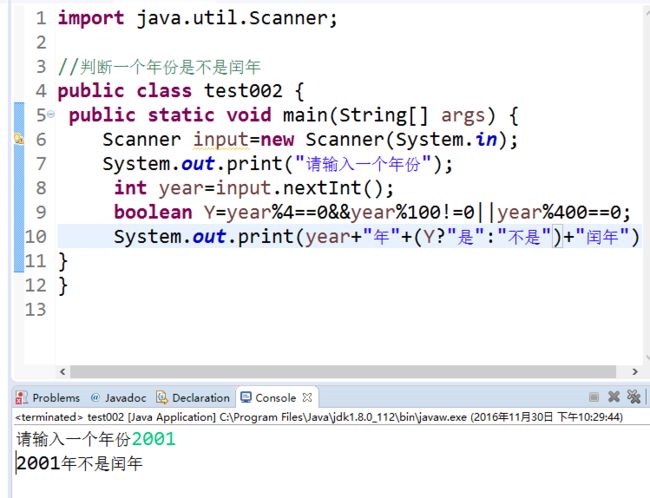Click the void keyword on line 5
Viewport: 650px width, 498px height.
tap(249, 115)
